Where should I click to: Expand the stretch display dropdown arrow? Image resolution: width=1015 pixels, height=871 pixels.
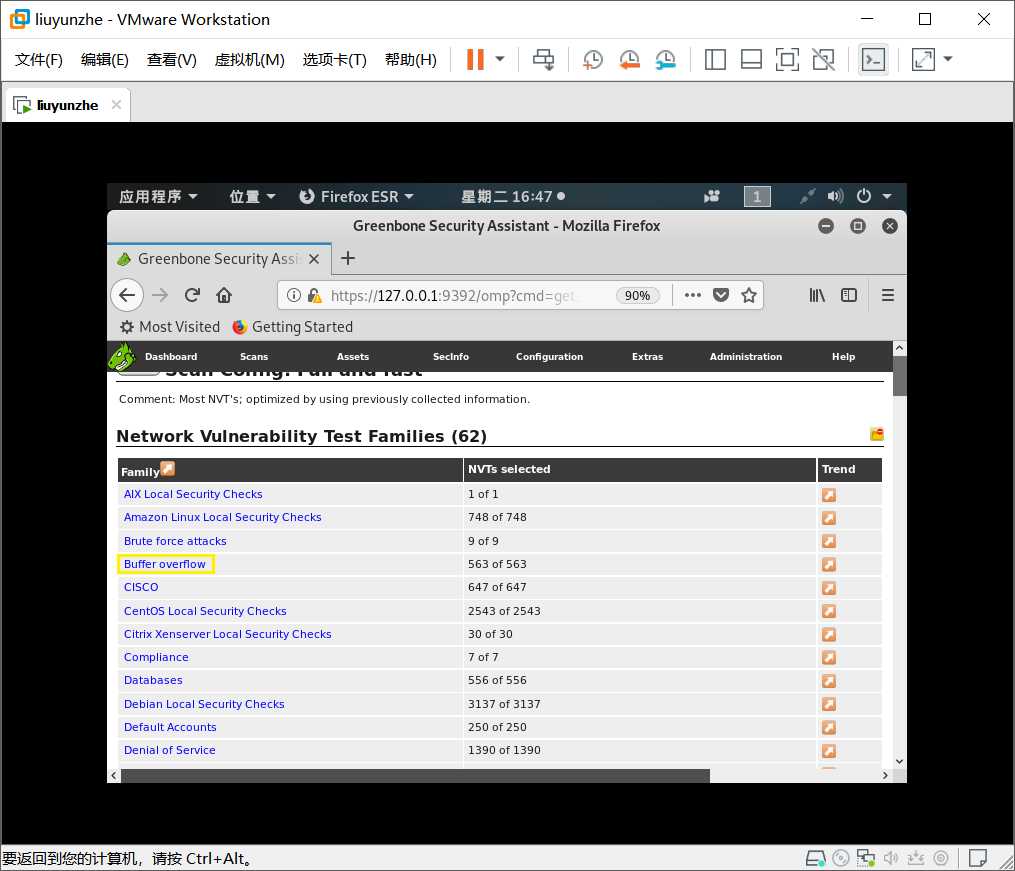(x=948, y=59)
